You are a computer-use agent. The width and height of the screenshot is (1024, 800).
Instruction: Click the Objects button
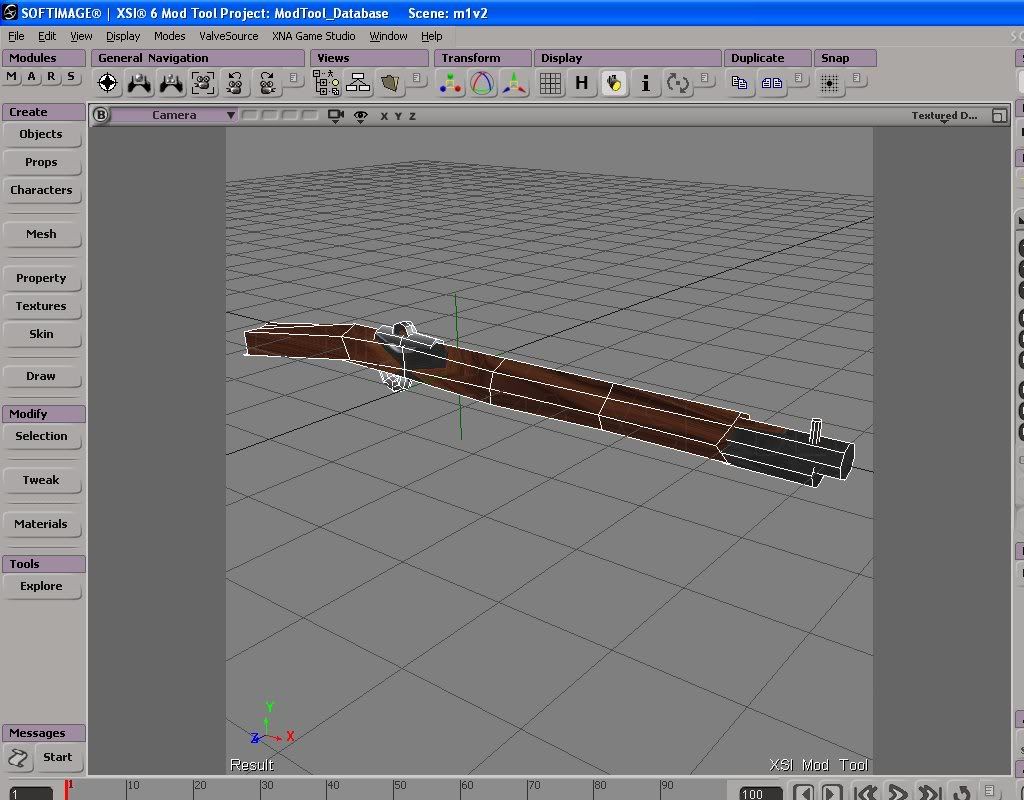point(41,135)
